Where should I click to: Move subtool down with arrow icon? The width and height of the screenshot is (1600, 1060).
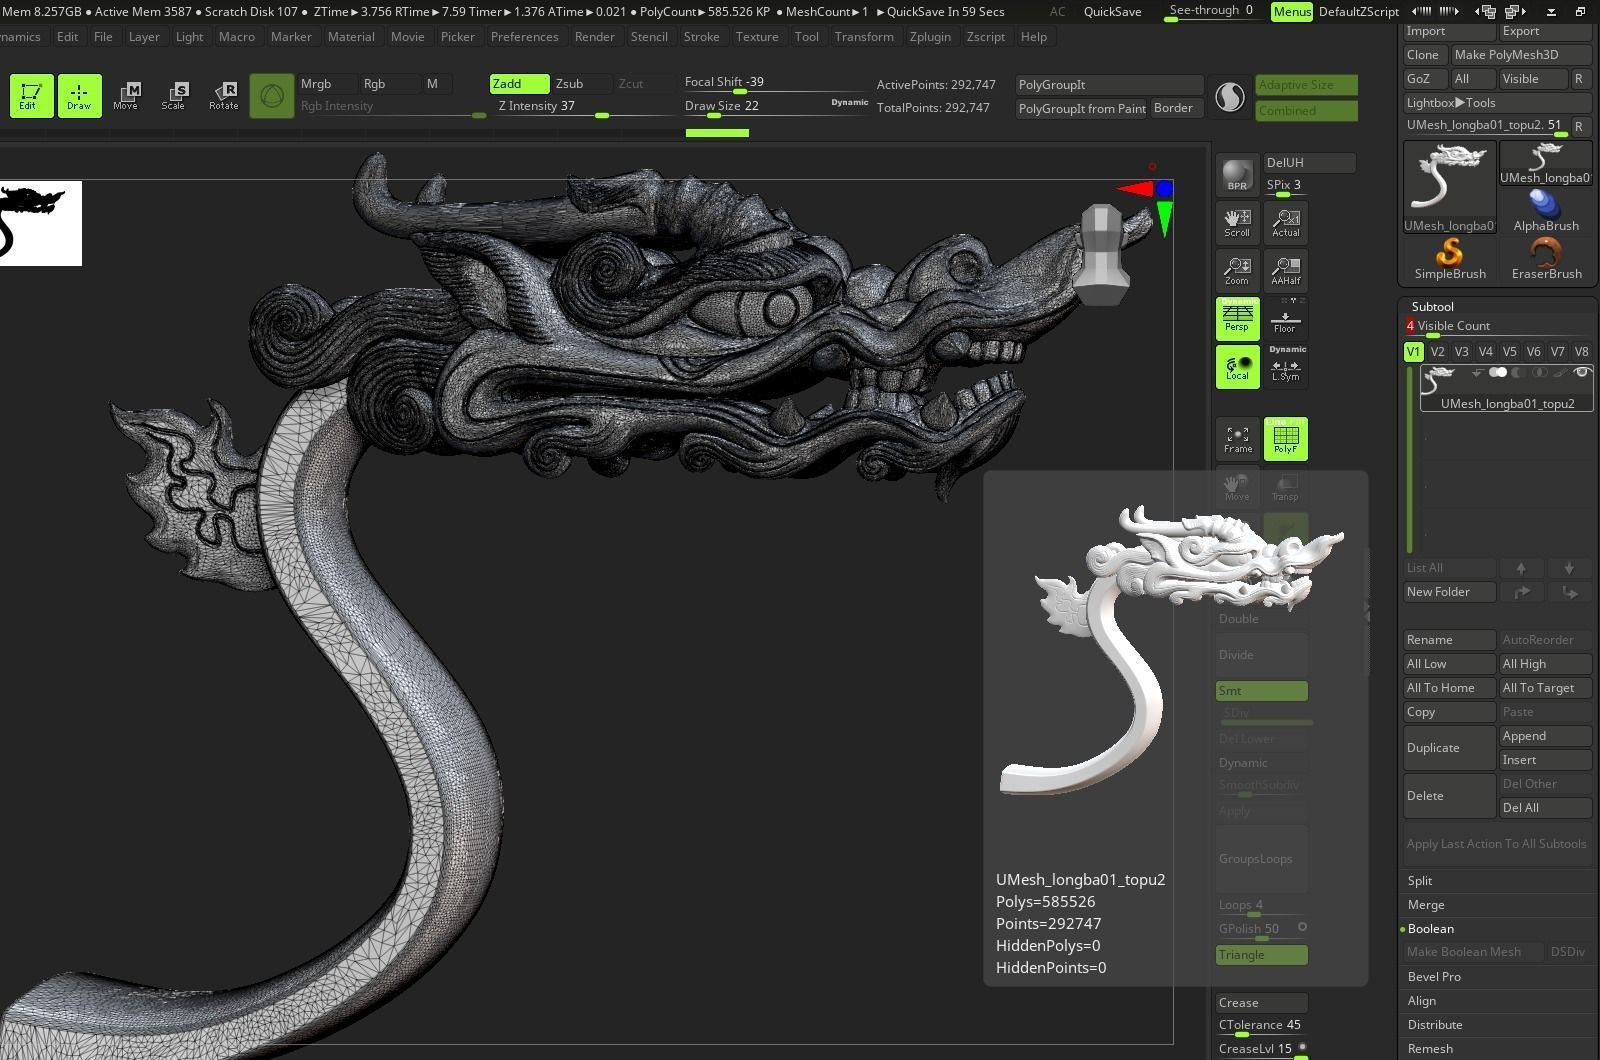1569,568
